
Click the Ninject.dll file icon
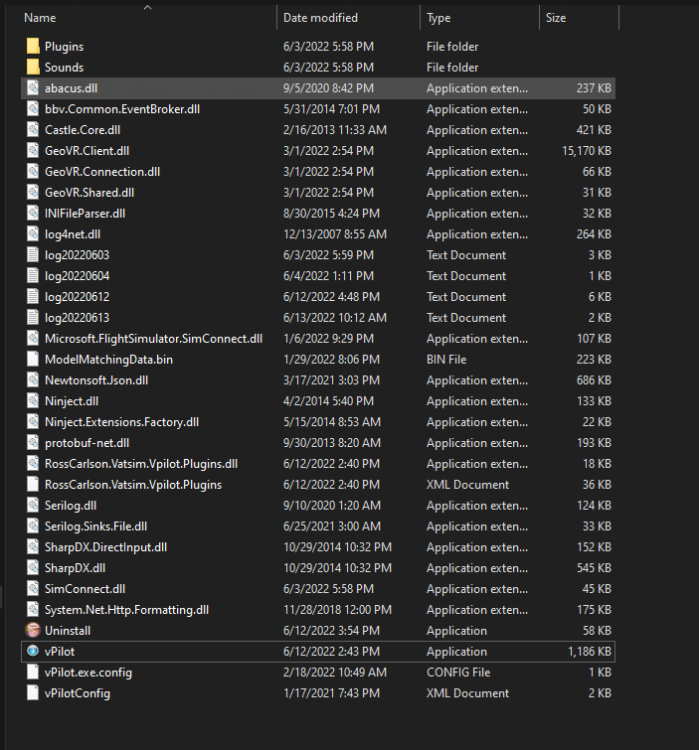pyautogui.click(x=33, y=401)
